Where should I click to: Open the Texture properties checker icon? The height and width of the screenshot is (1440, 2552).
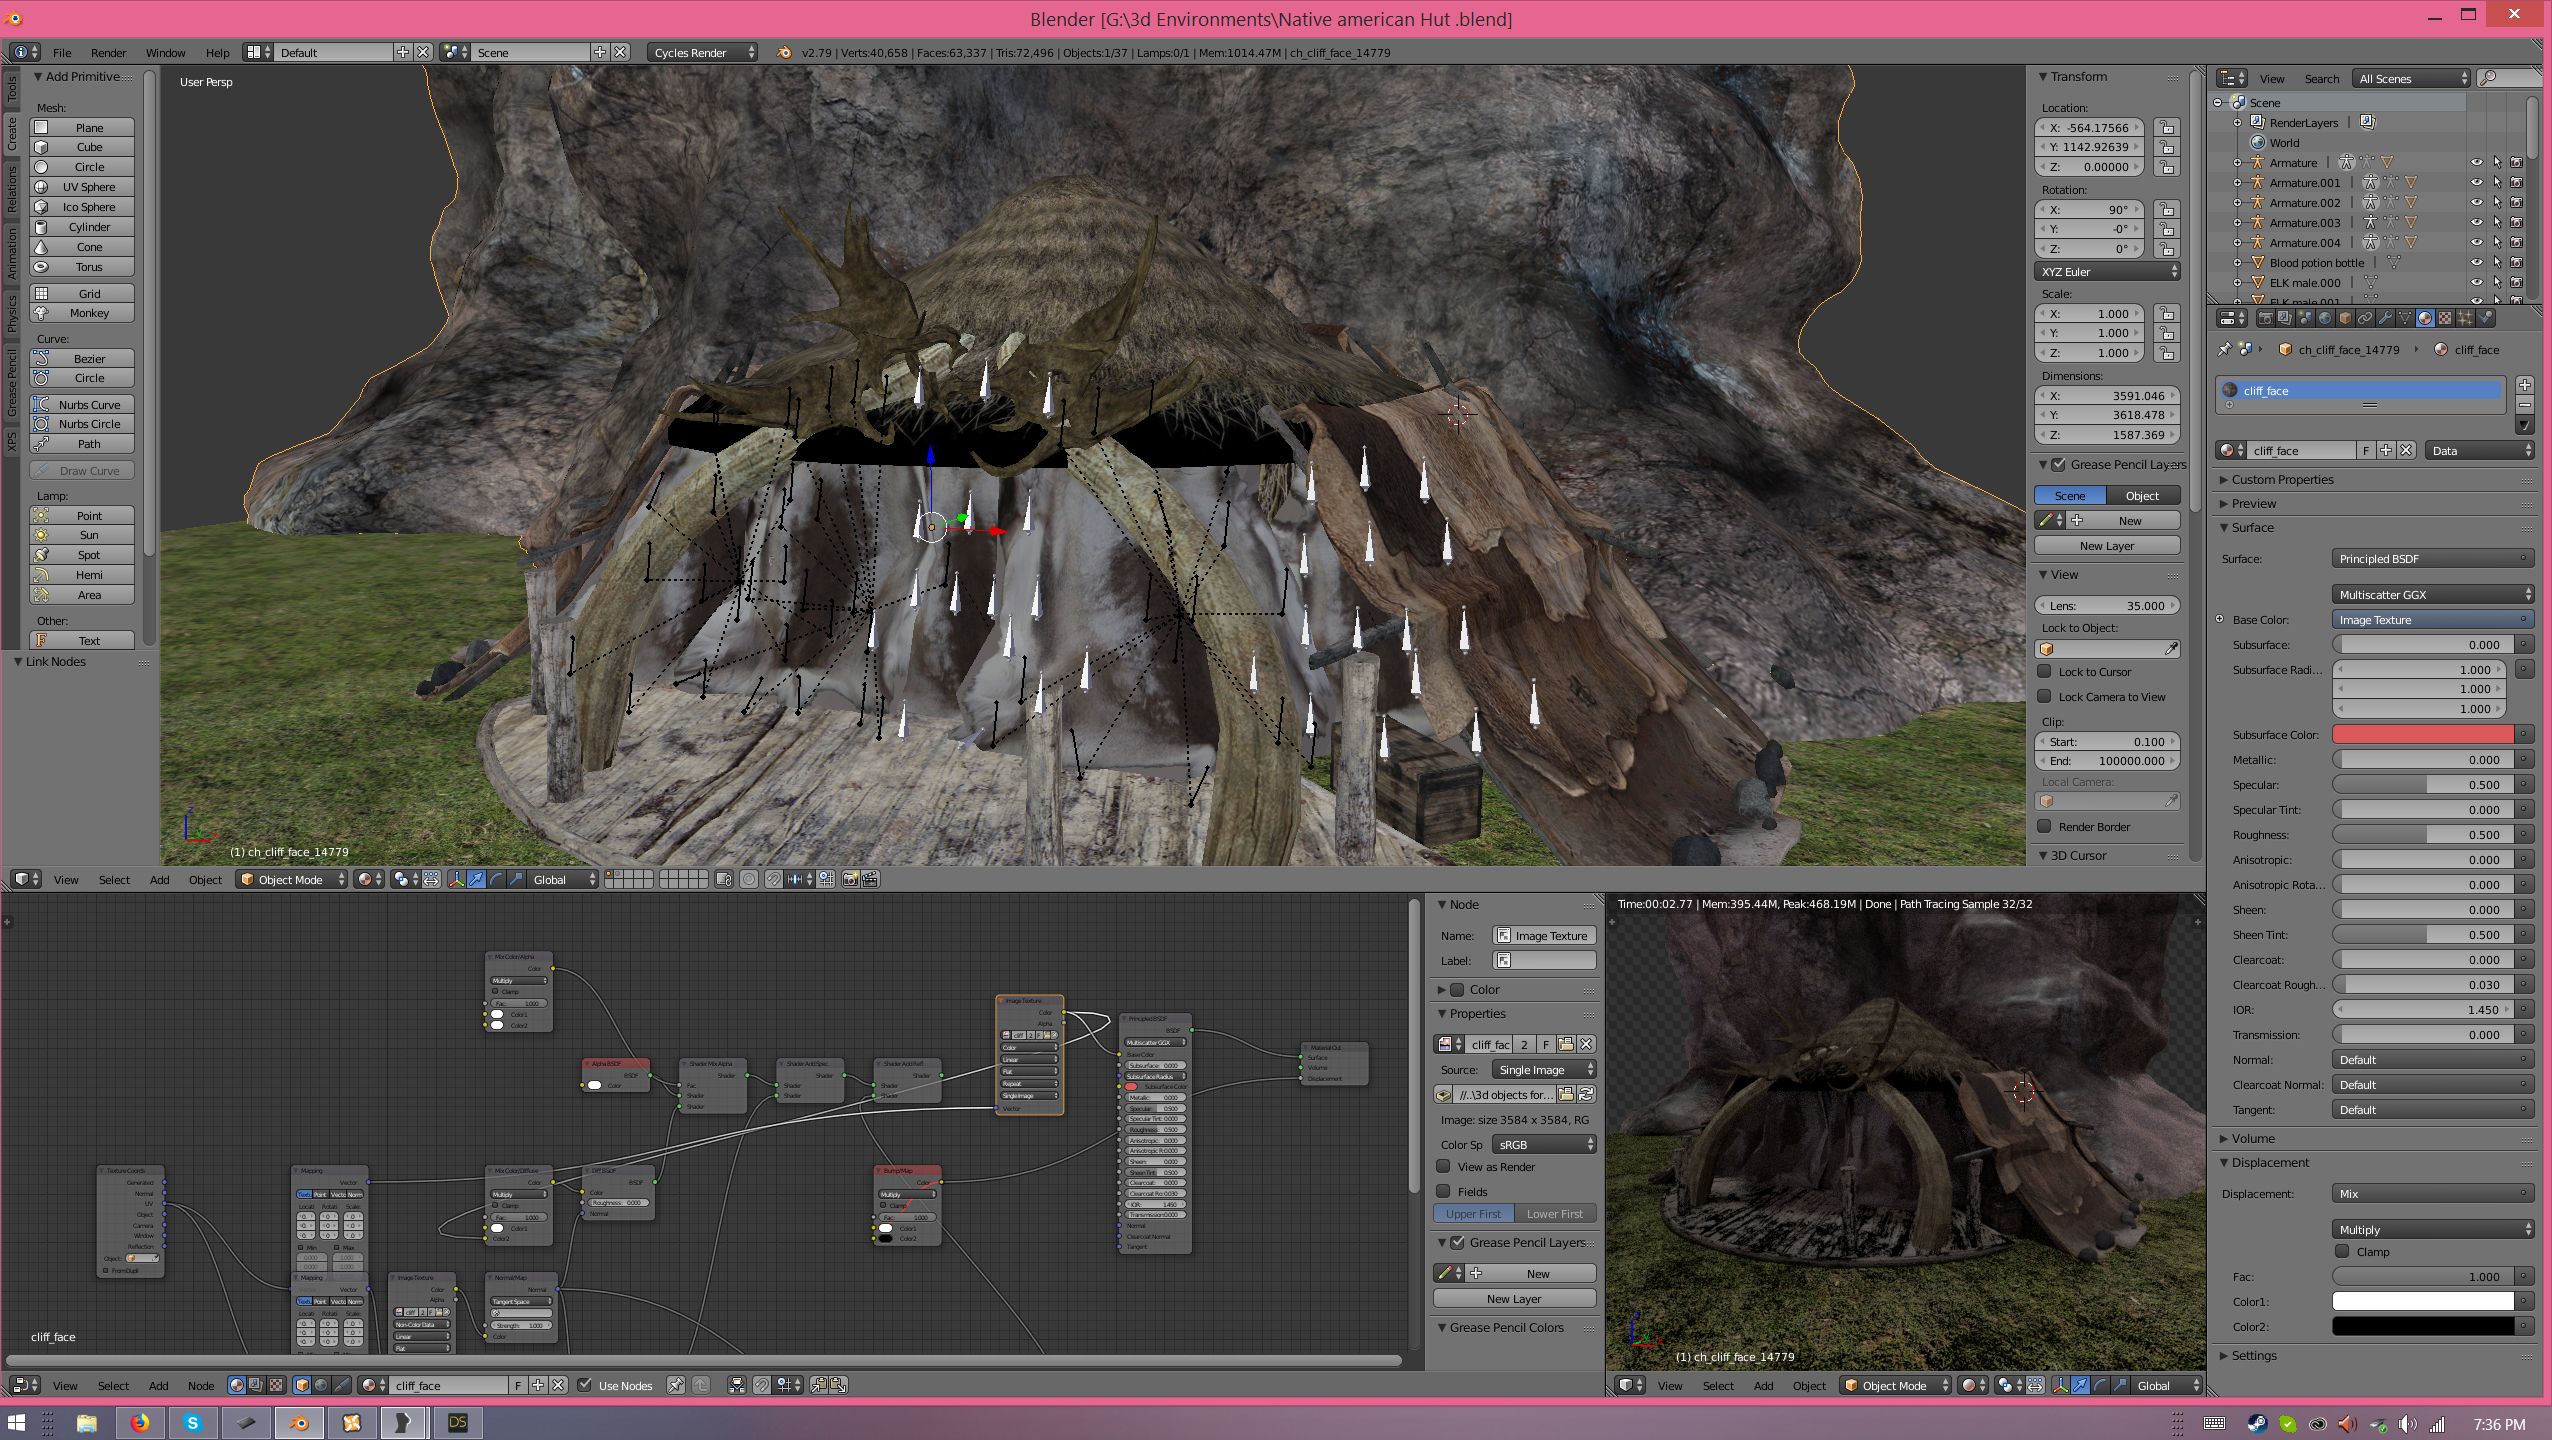click(2445, 318)
